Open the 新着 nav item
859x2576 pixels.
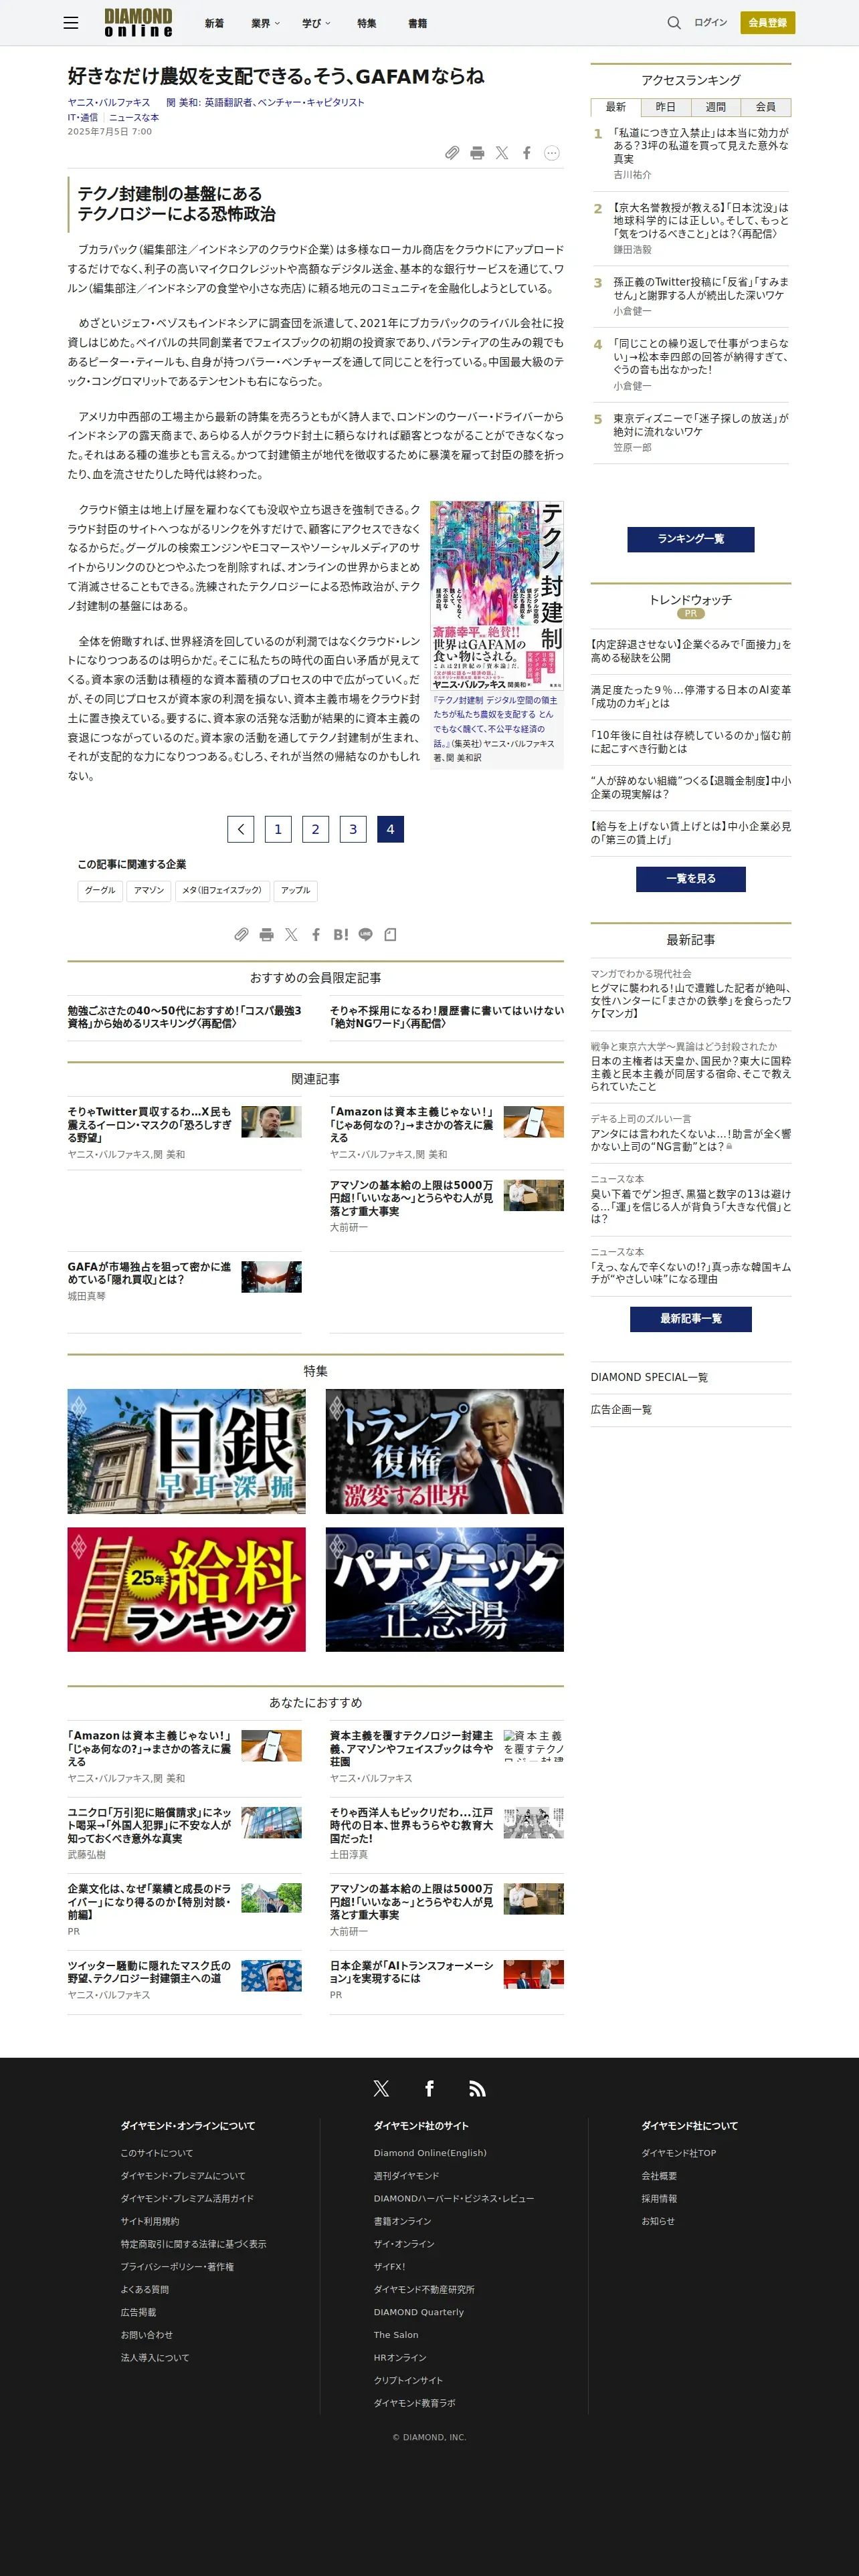[214, 23]
